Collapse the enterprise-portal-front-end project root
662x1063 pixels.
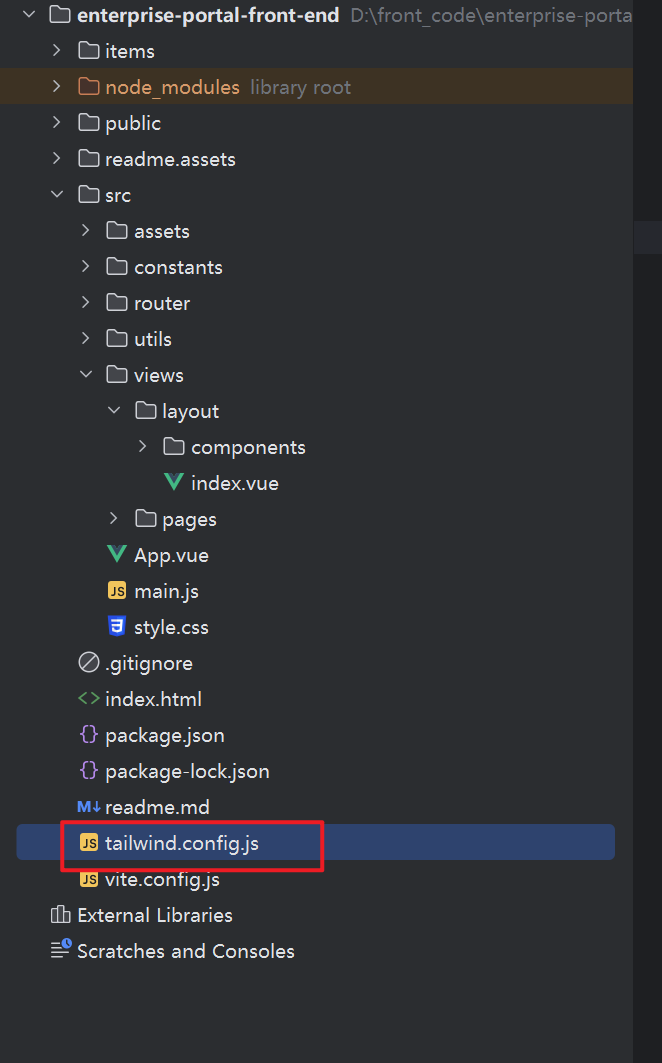(28, 15)
